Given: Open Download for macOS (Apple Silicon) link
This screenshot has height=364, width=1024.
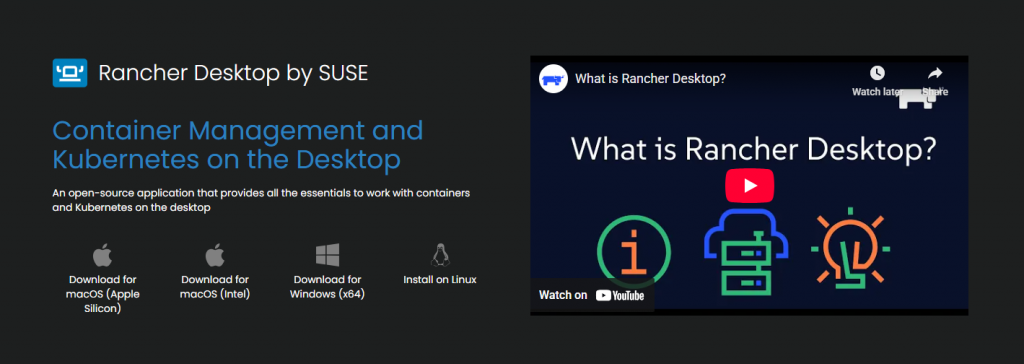Looking at the screenshot, I should coord(103,294).
